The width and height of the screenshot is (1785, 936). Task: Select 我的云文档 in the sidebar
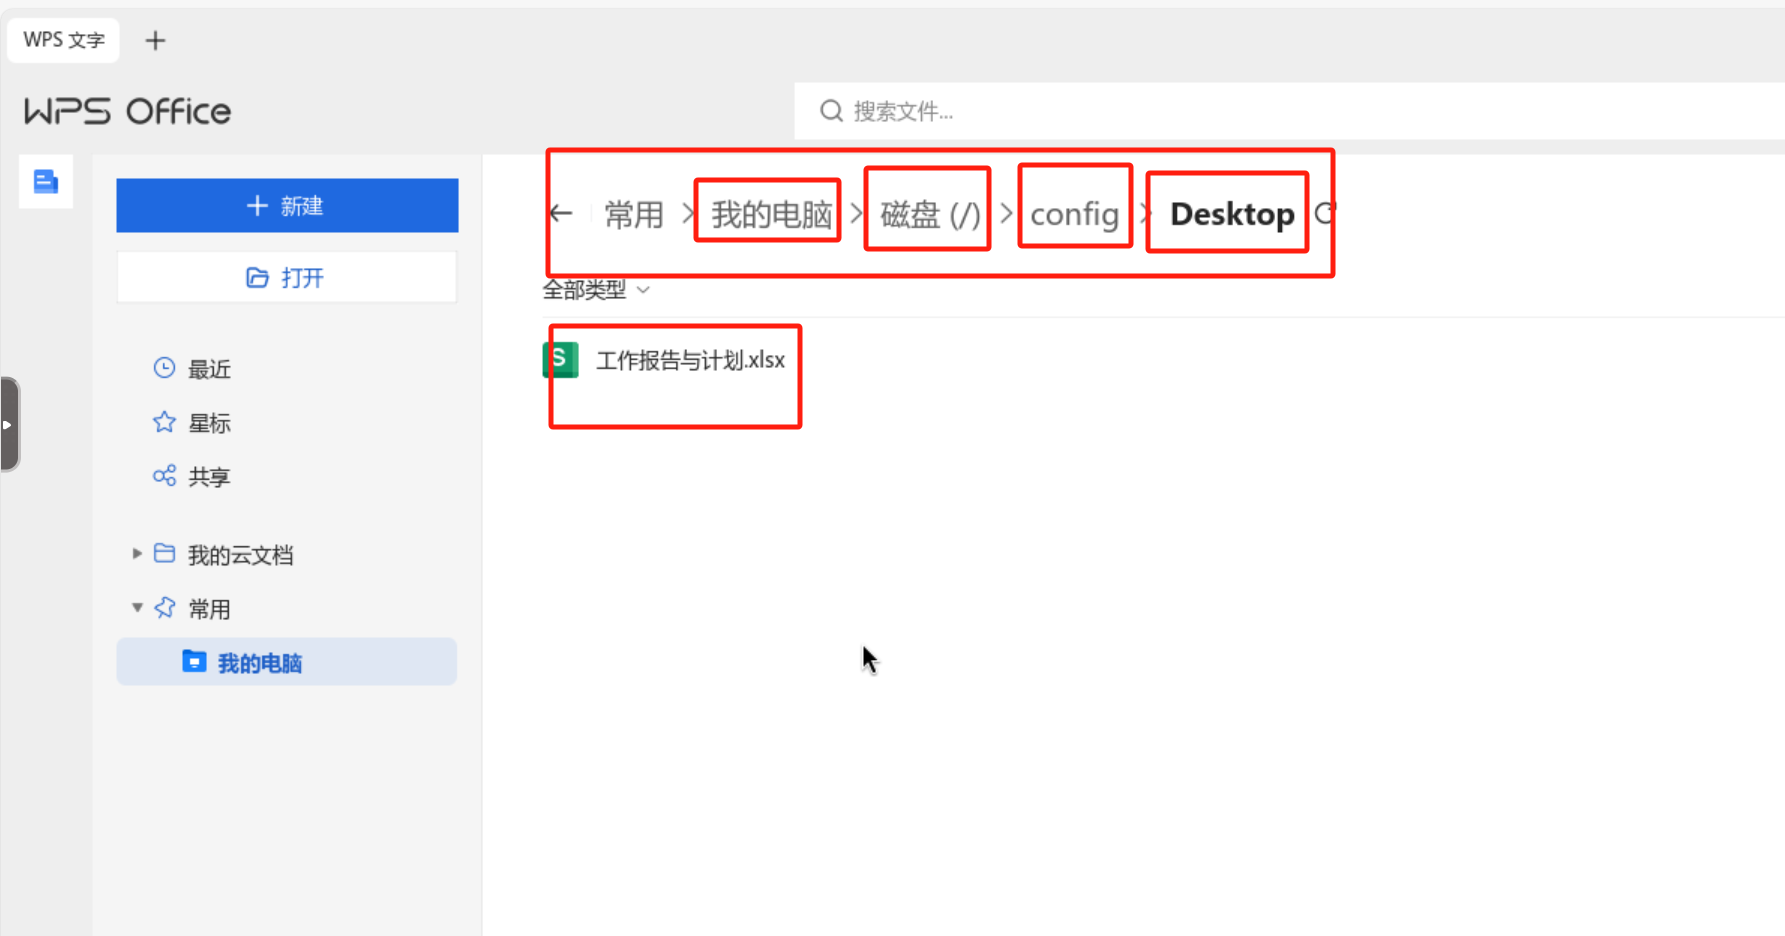point(241,555)
